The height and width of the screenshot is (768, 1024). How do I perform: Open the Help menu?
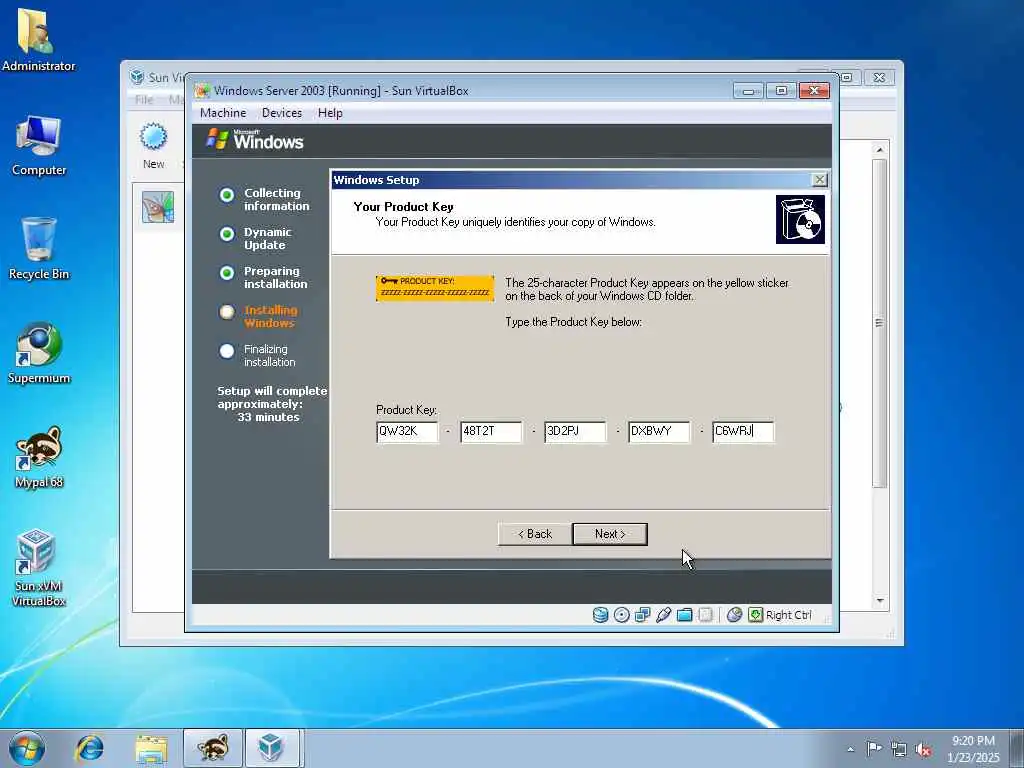pyautogui.click(x=330, y=113)
